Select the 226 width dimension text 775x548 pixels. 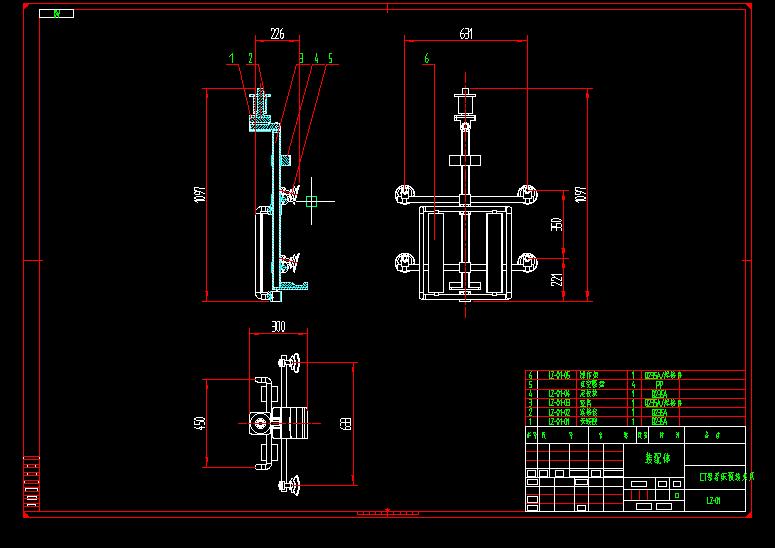click(277, 34)
